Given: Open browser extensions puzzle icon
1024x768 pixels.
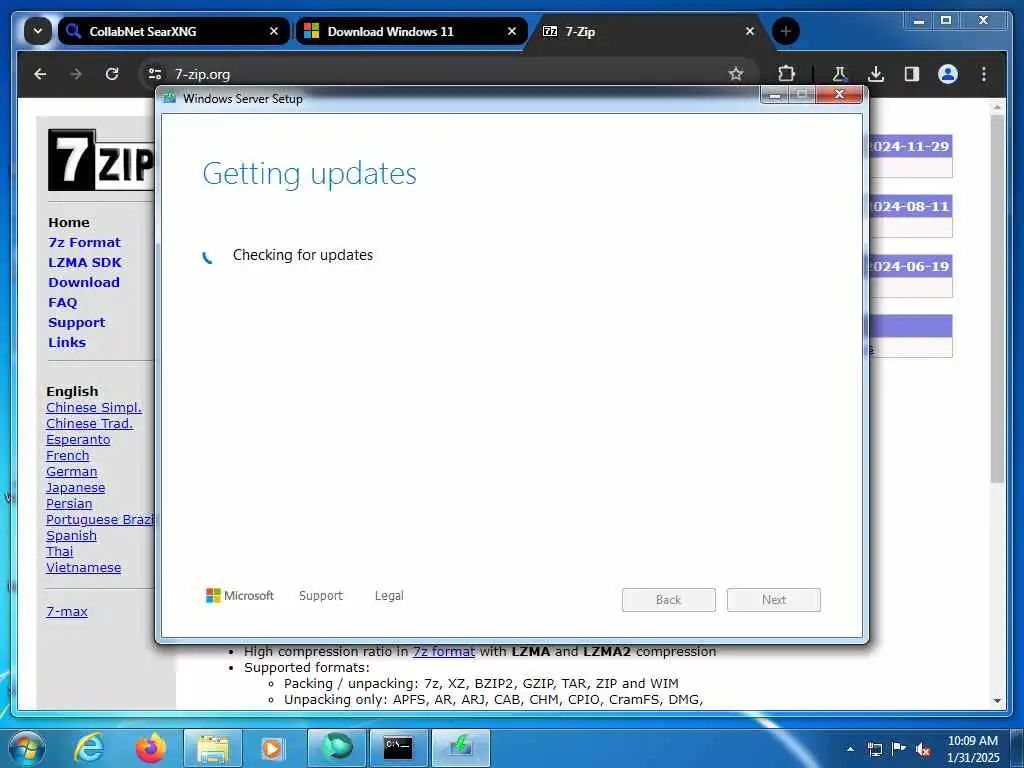Looking at the screenshot, I should 786,74.
